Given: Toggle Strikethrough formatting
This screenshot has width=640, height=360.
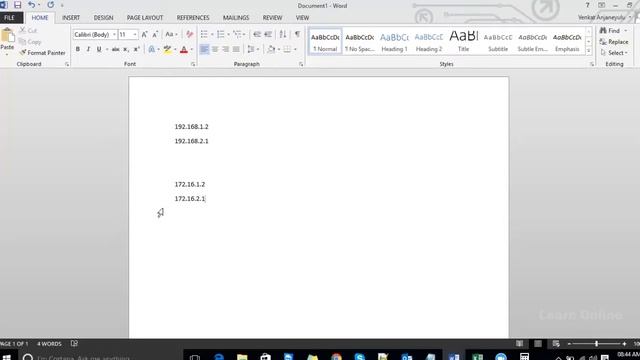Looking at the screenshot, I should 116,49.
